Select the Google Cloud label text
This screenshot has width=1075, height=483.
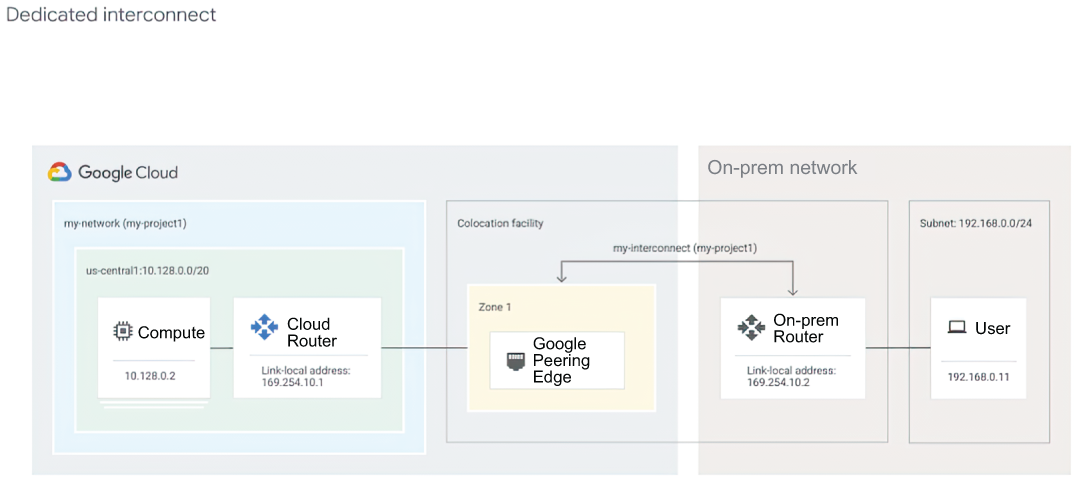pyautogui.click(x=128, y=172)
